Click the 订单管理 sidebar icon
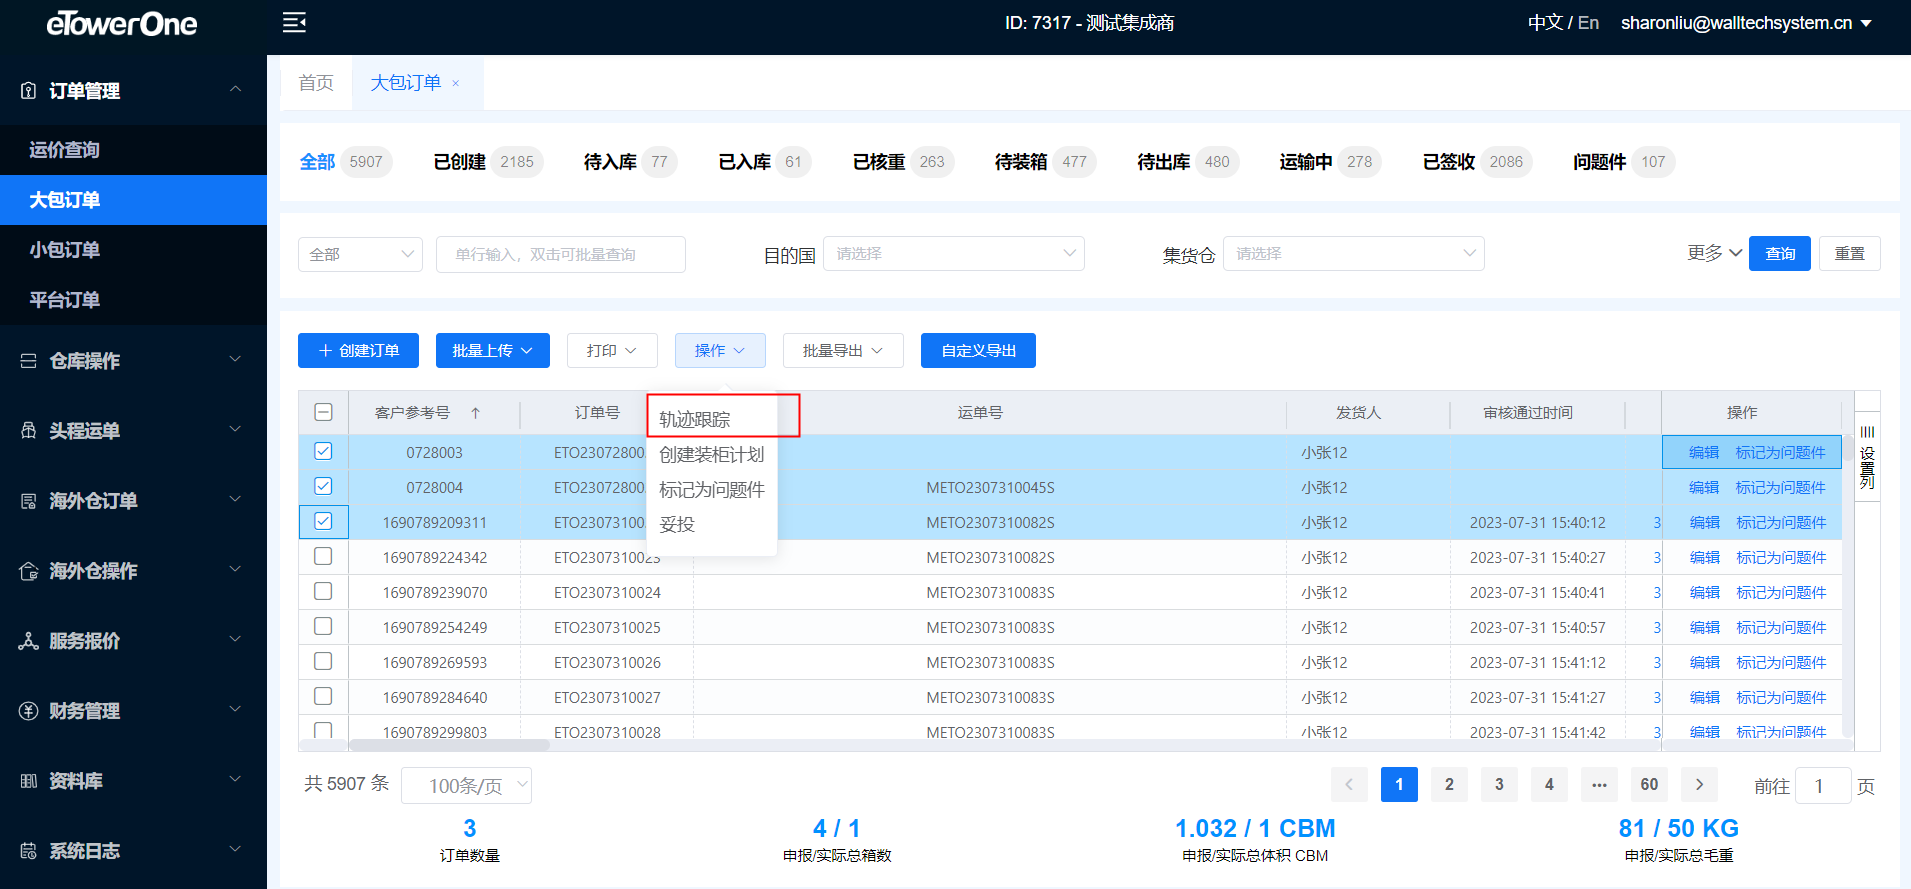This screenshot has width=1911, height=889. [x=28, y=91]
